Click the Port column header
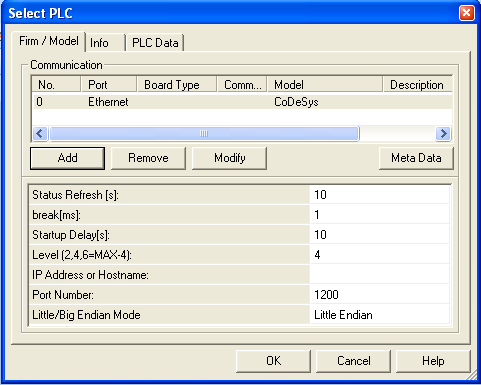 tap(109, 85)
